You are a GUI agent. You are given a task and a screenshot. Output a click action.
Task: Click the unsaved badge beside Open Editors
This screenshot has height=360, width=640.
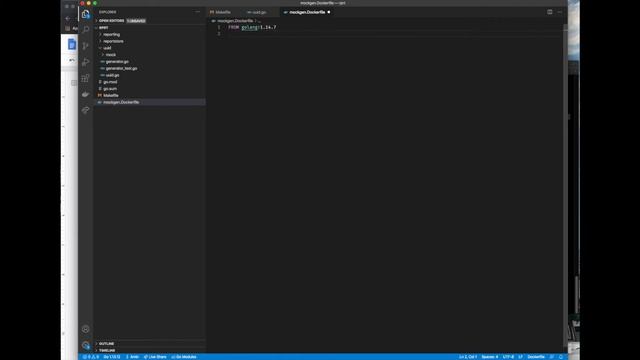tap(136, 21)
